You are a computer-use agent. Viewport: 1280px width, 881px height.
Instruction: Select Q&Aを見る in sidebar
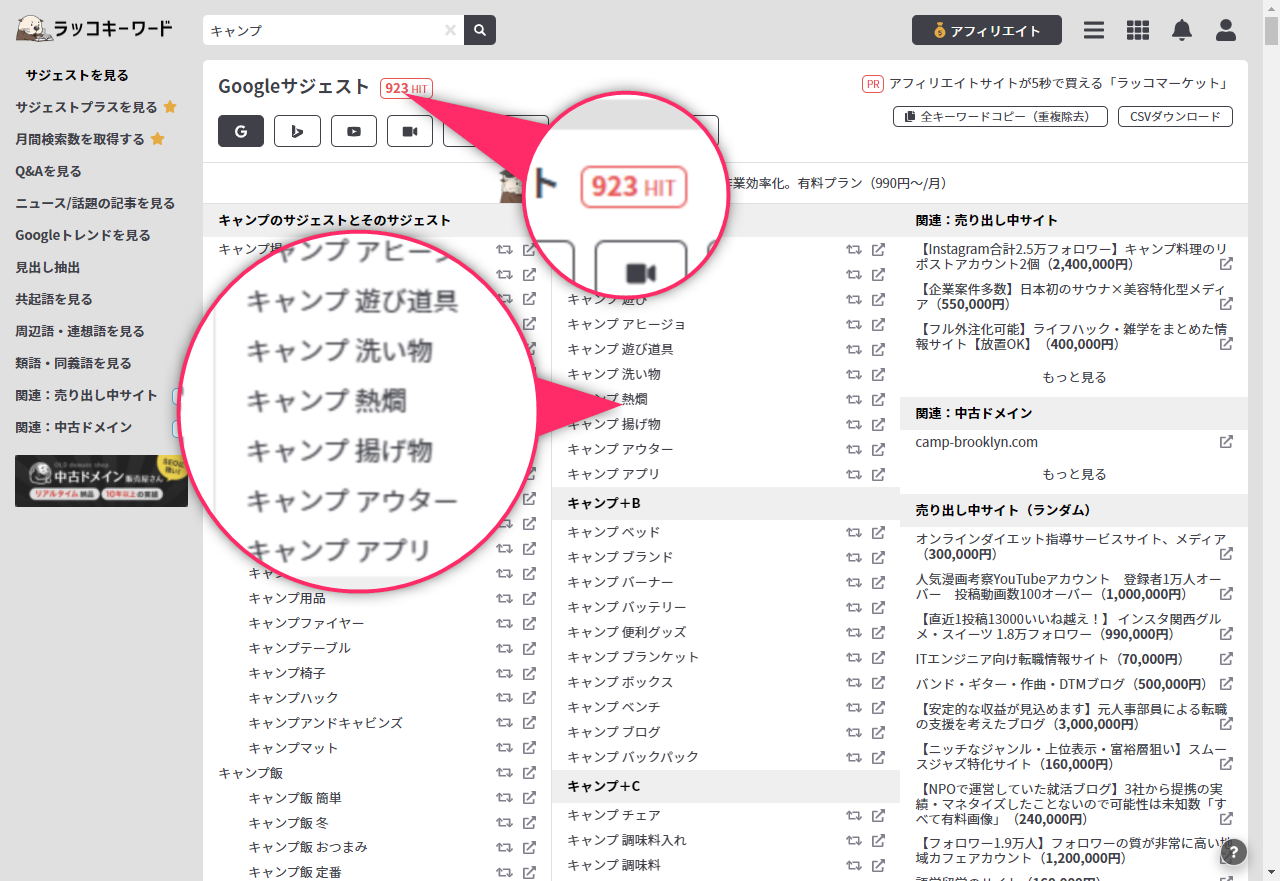click(x=48, y=171)
